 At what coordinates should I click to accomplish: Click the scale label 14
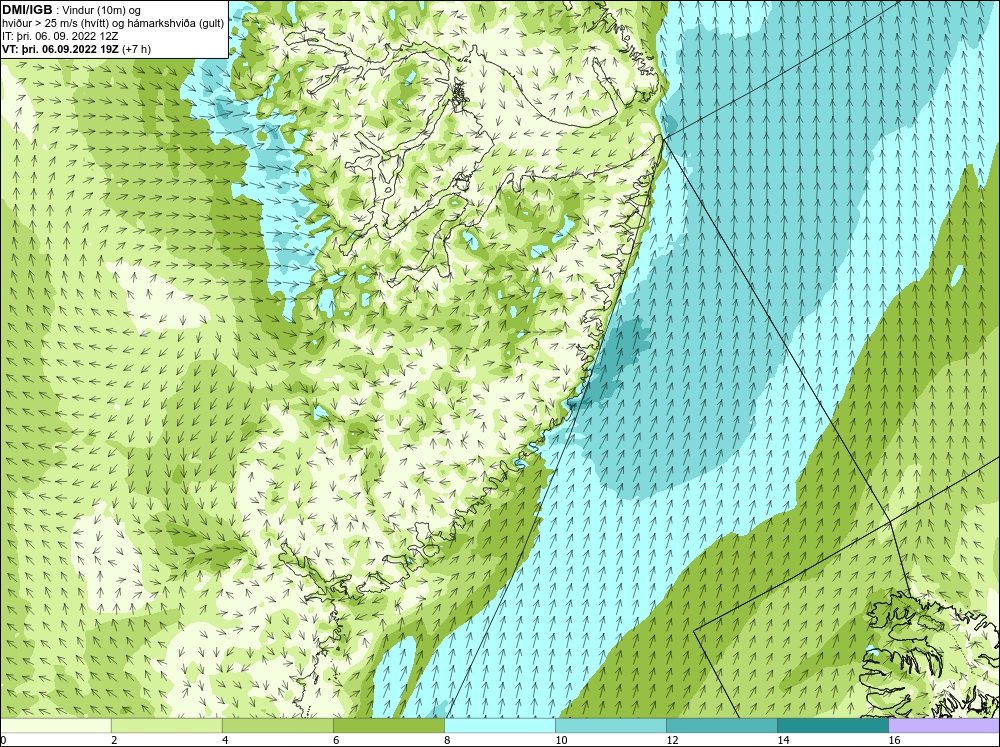(783, 740)
